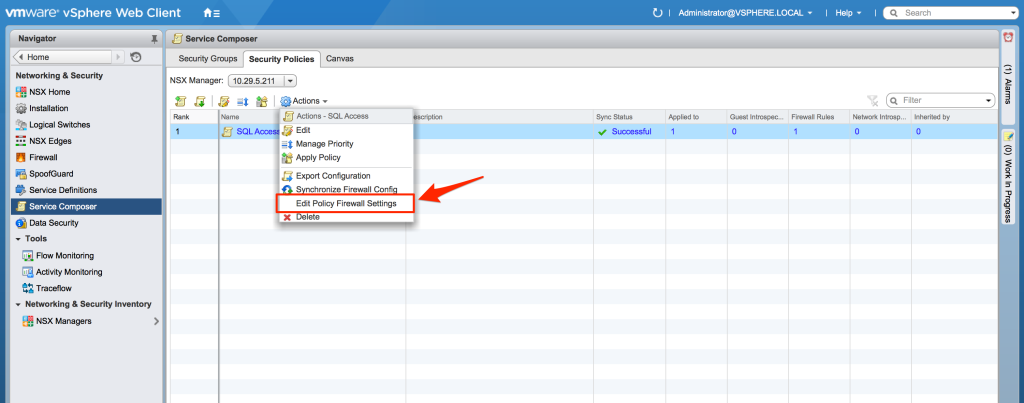This screenshot has height=403, width=1024.
Task: Open Administrator@VSPHERE.LOCAL user menu
Action: coord(745,12)
